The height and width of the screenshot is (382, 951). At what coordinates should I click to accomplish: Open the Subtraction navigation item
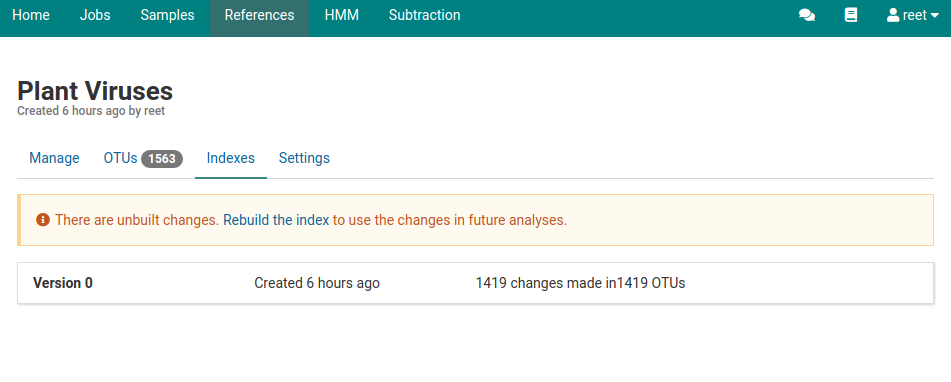[x=425, y=15]
